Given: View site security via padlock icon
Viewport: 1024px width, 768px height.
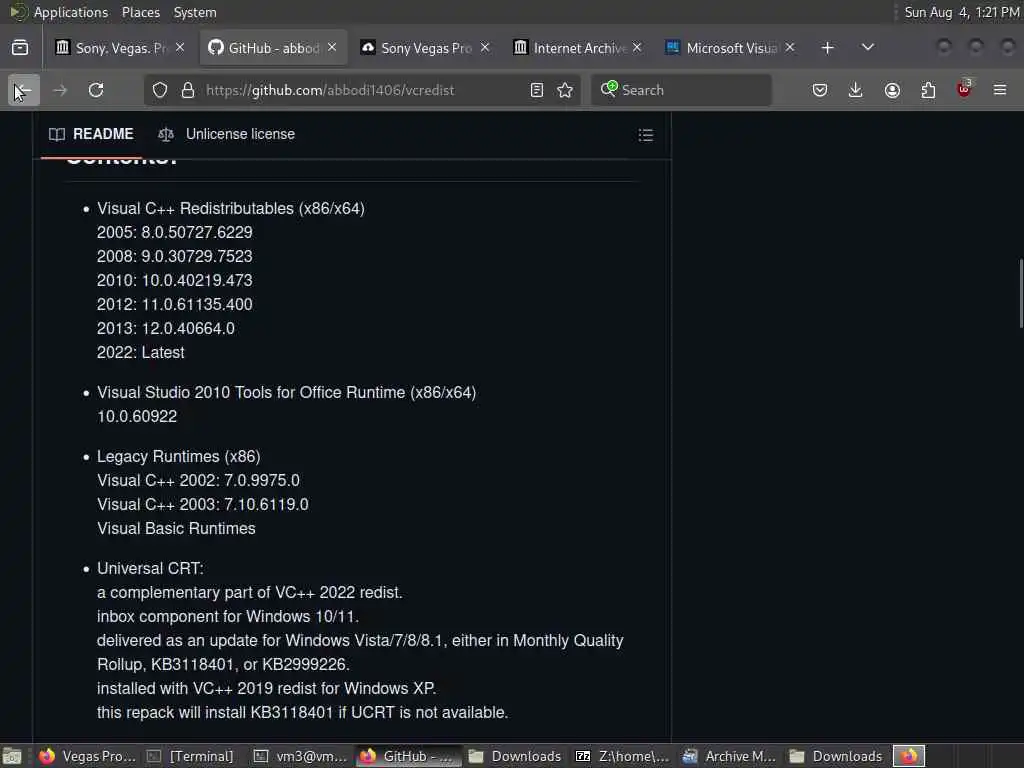Looking at the screenshot, I should tap(188, 90).
